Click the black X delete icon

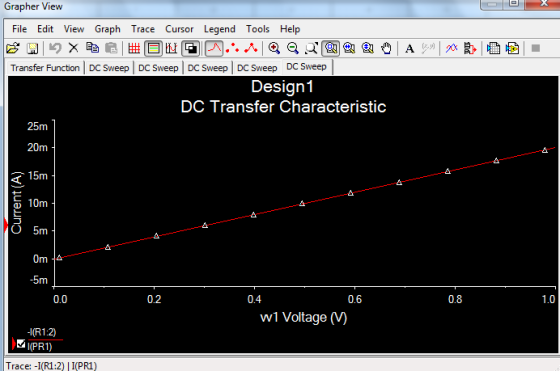[x=74, y=48]
